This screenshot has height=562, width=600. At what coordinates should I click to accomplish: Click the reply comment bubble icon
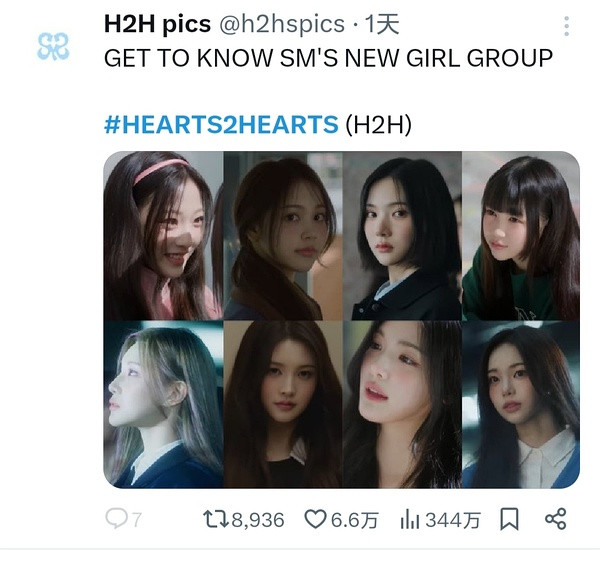tap(116, 519)
